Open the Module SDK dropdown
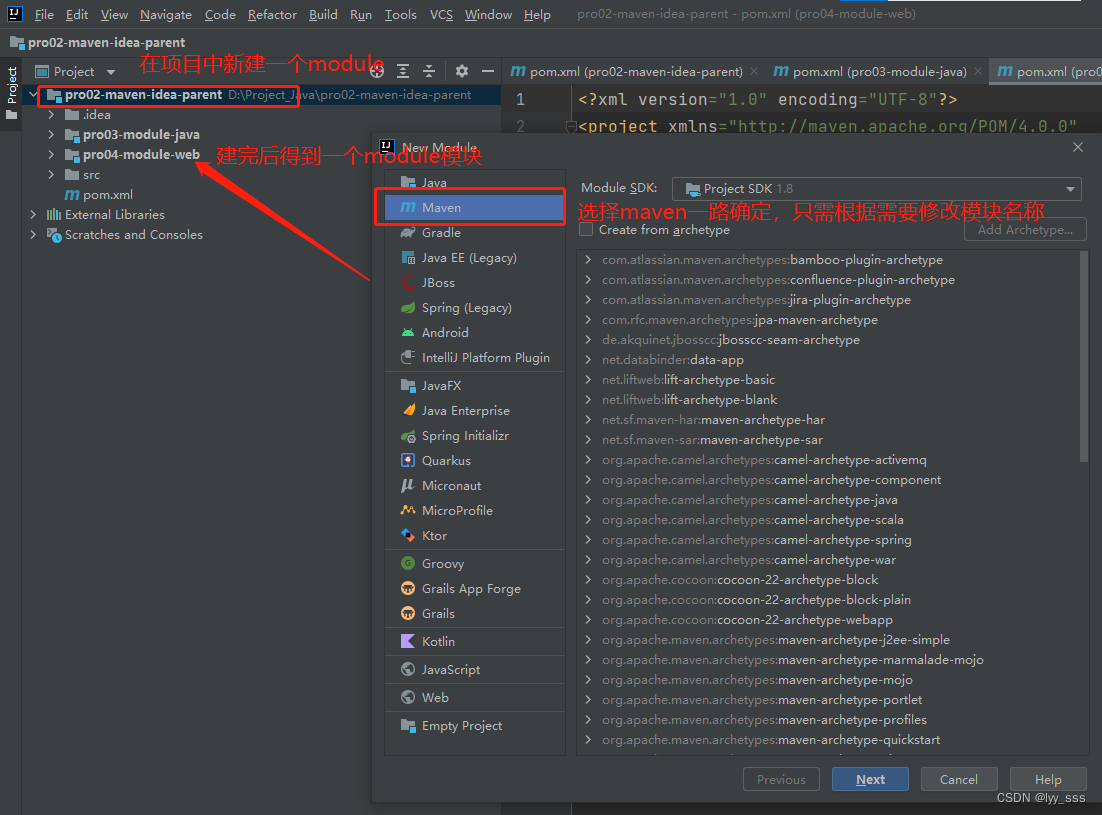 tap(876, 188)
